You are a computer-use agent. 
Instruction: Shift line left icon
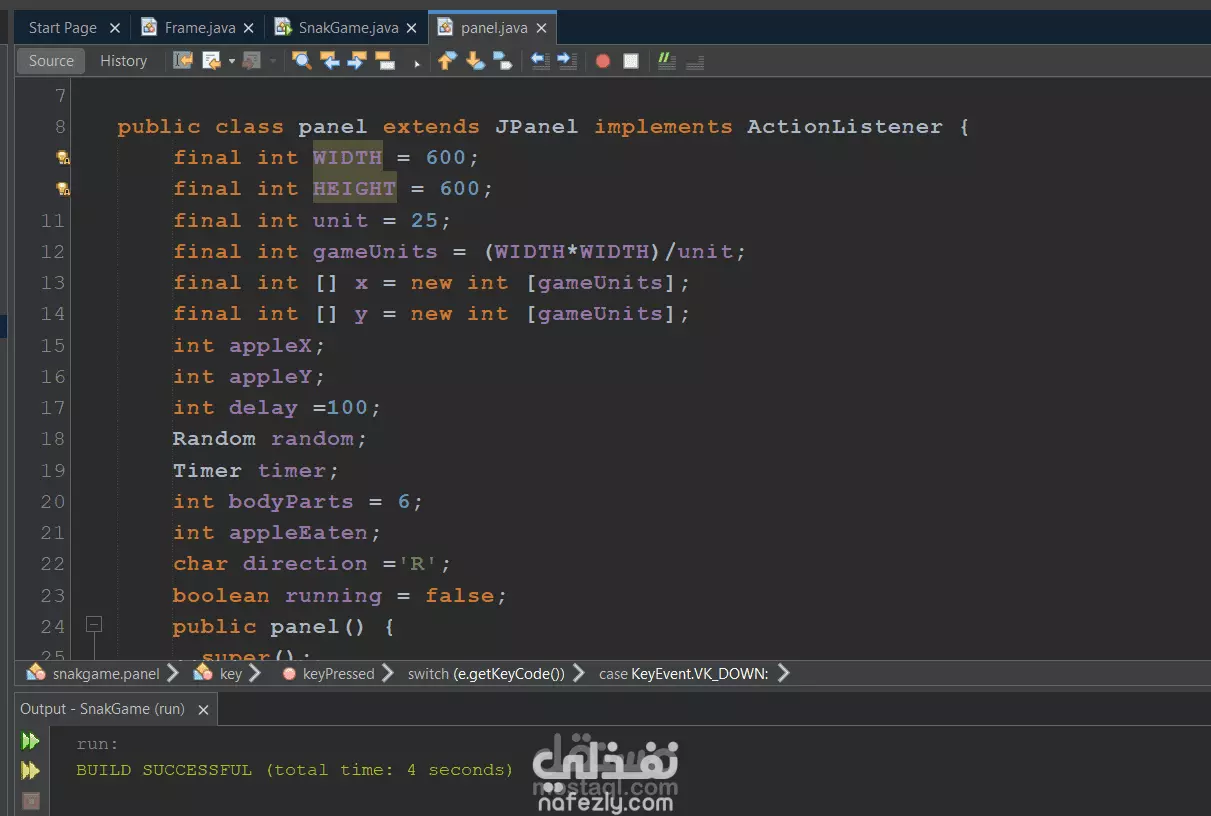(539, 61)
